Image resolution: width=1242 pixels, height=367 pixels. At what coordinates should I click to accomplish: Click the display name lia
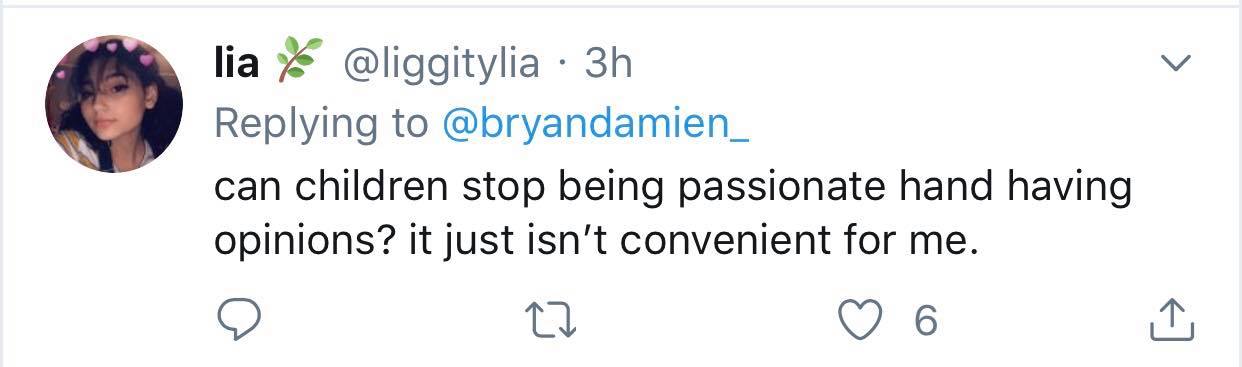tap(238, 64)
